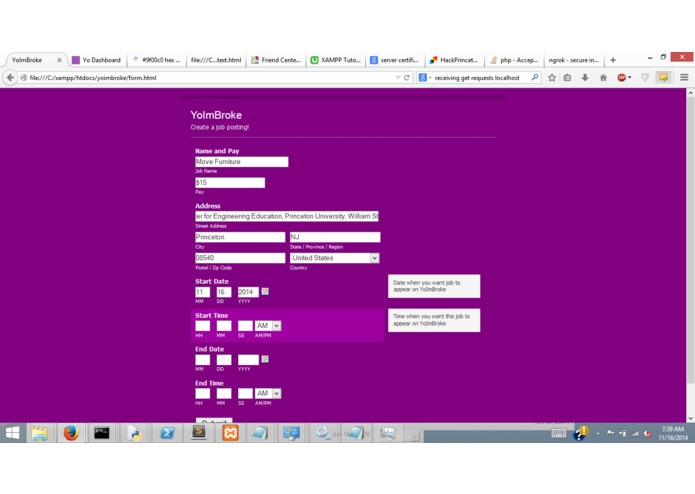The height and width of the screenshot is (494, 695).
Task: Open XAMPP control panel from taskbar
Action: (x=230, y=433)
